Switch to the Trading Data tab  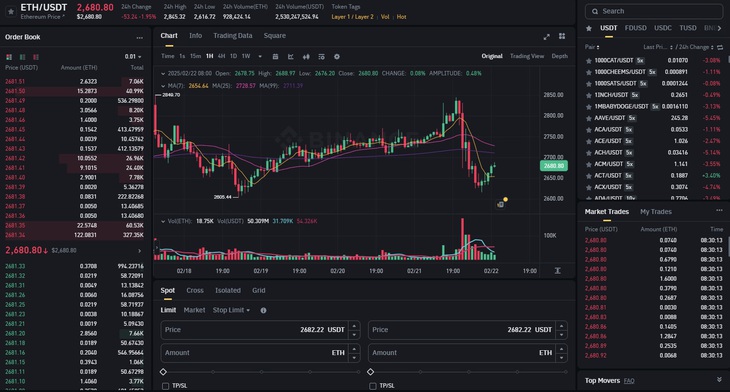pos(233,36)
